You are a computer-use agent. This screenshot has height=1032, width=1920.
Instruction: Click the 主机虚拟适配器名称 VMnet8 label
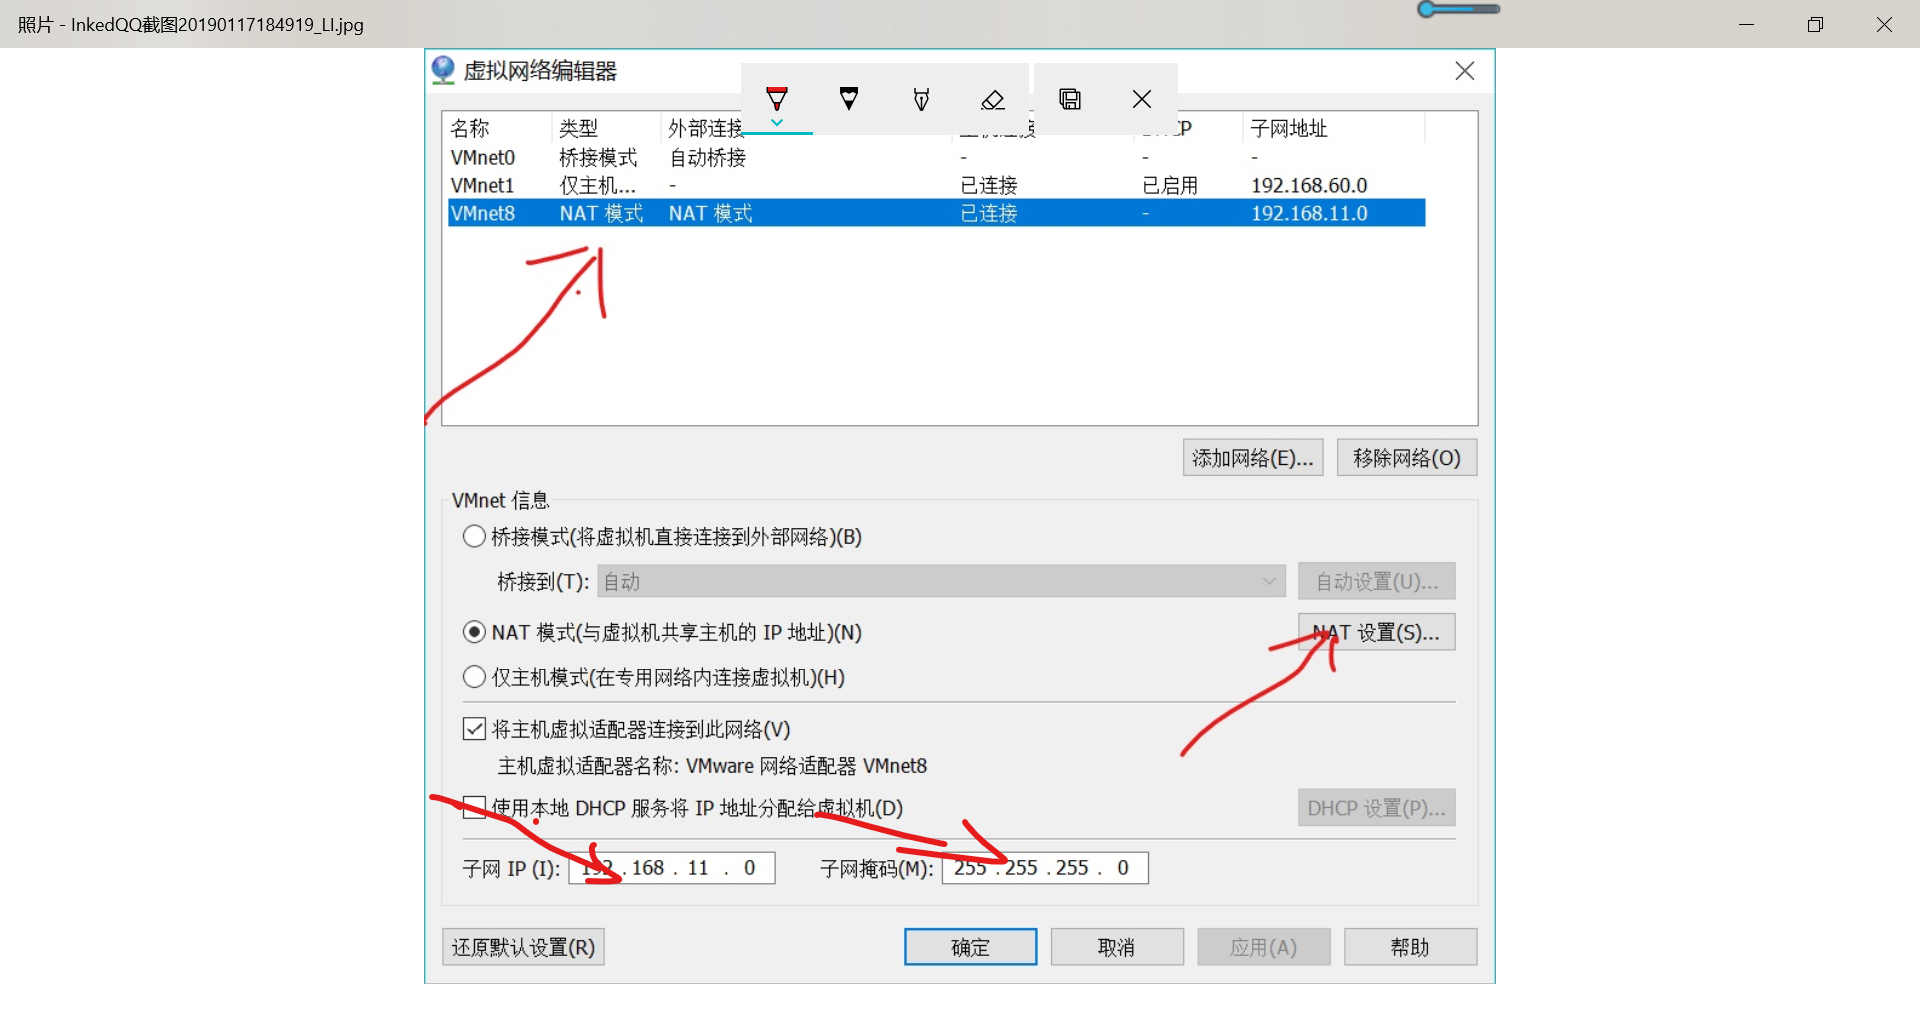click(712, 766)
